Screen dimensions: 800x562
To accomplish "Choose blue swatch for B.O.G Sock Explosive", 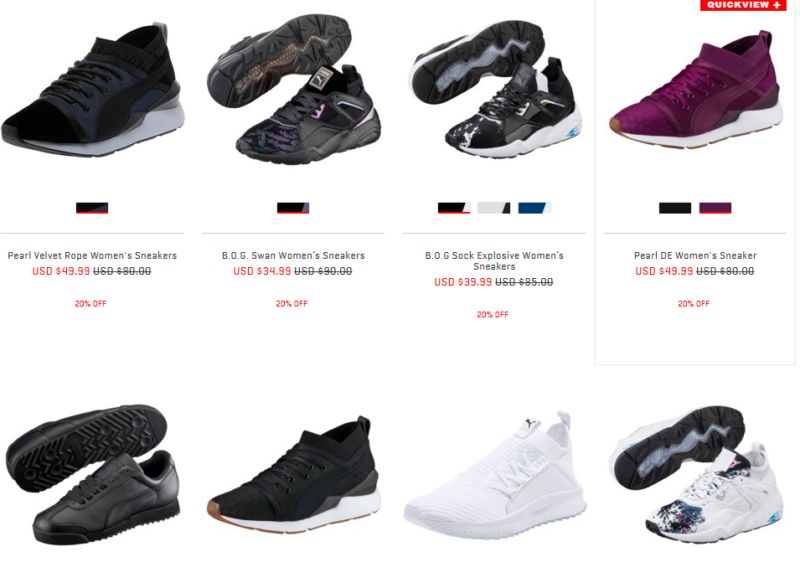I will coord(534,208).
